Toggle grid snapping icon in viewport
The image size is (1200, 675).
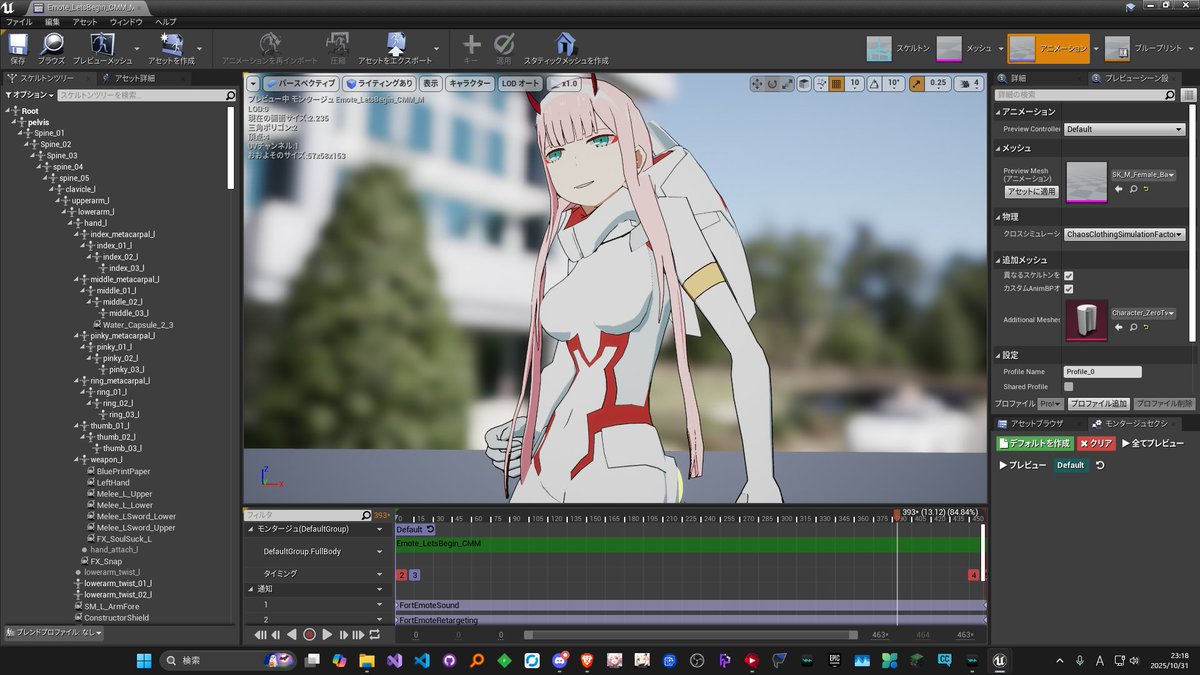point(837,84)
